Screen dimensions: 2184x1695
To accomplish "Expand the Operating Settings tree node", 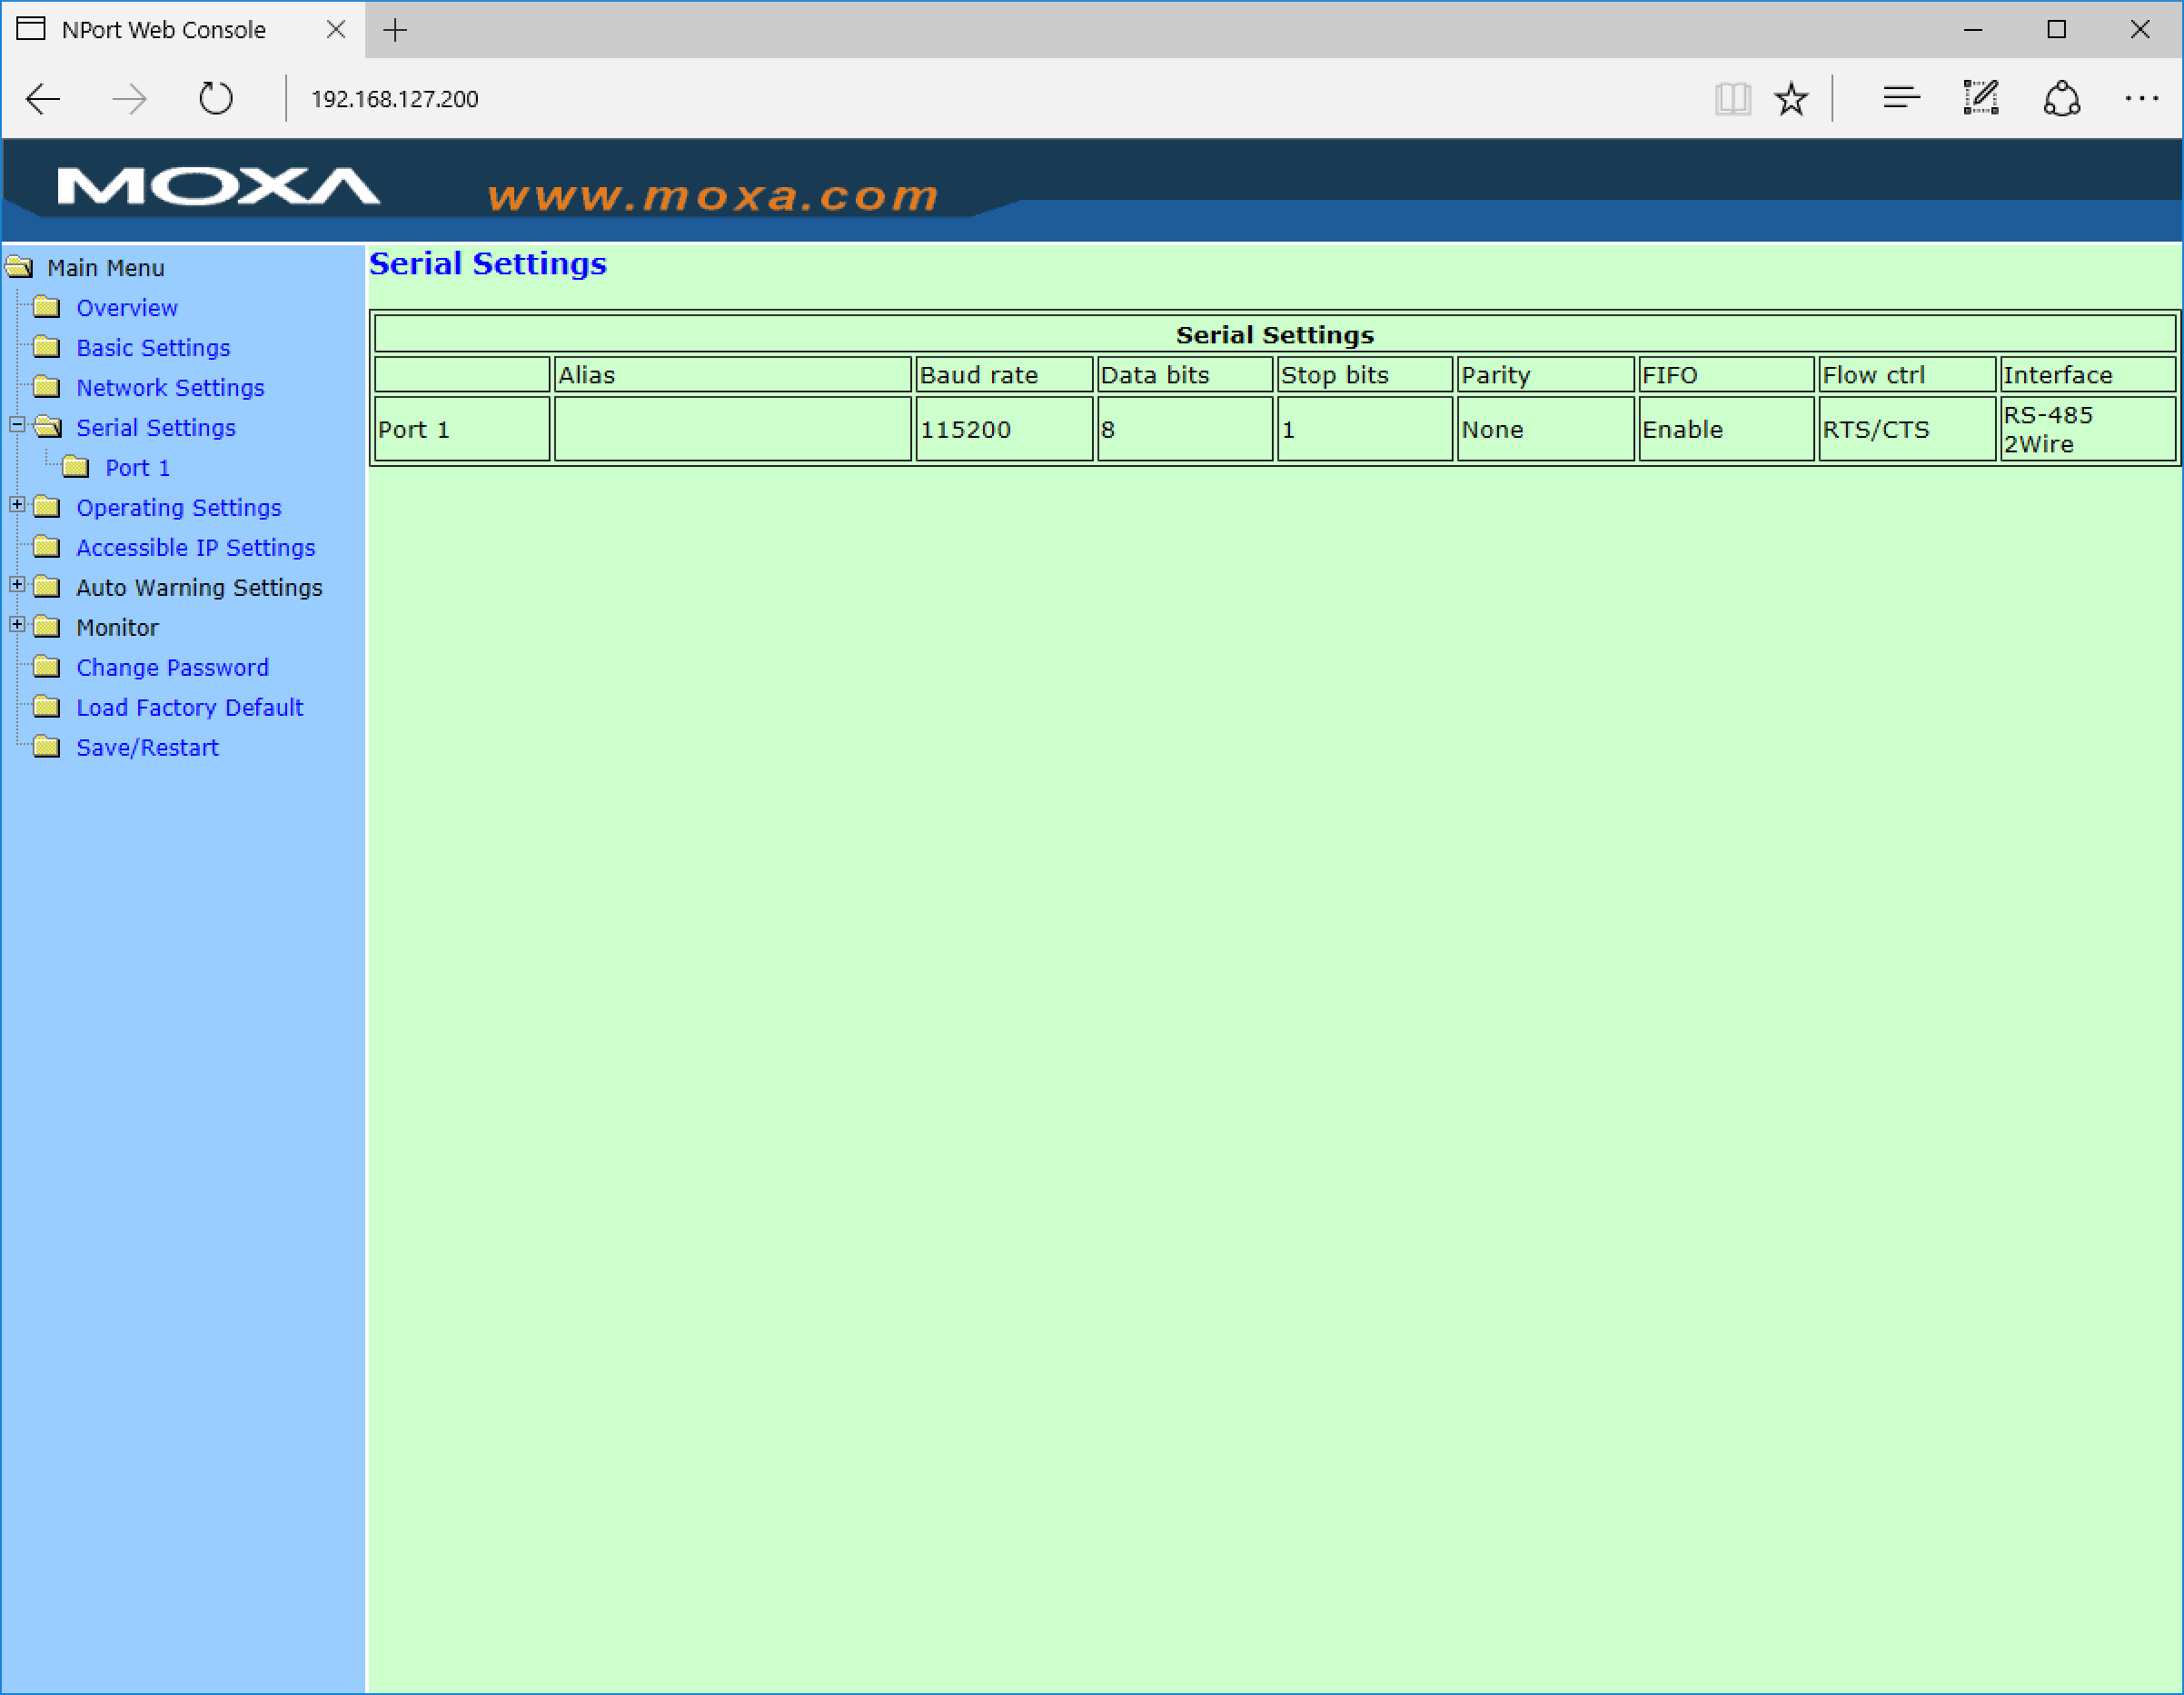I will point(17,505).
